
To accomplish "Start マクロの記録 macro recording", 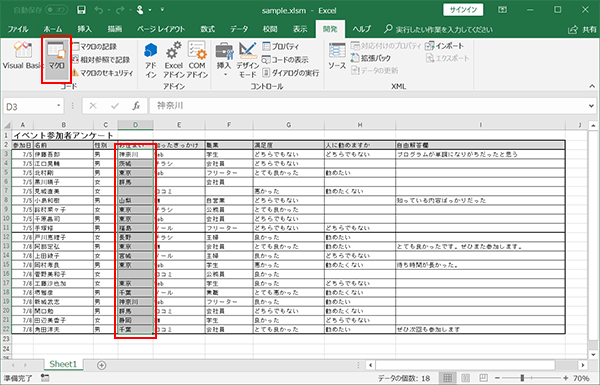I will tap(95, 47).
